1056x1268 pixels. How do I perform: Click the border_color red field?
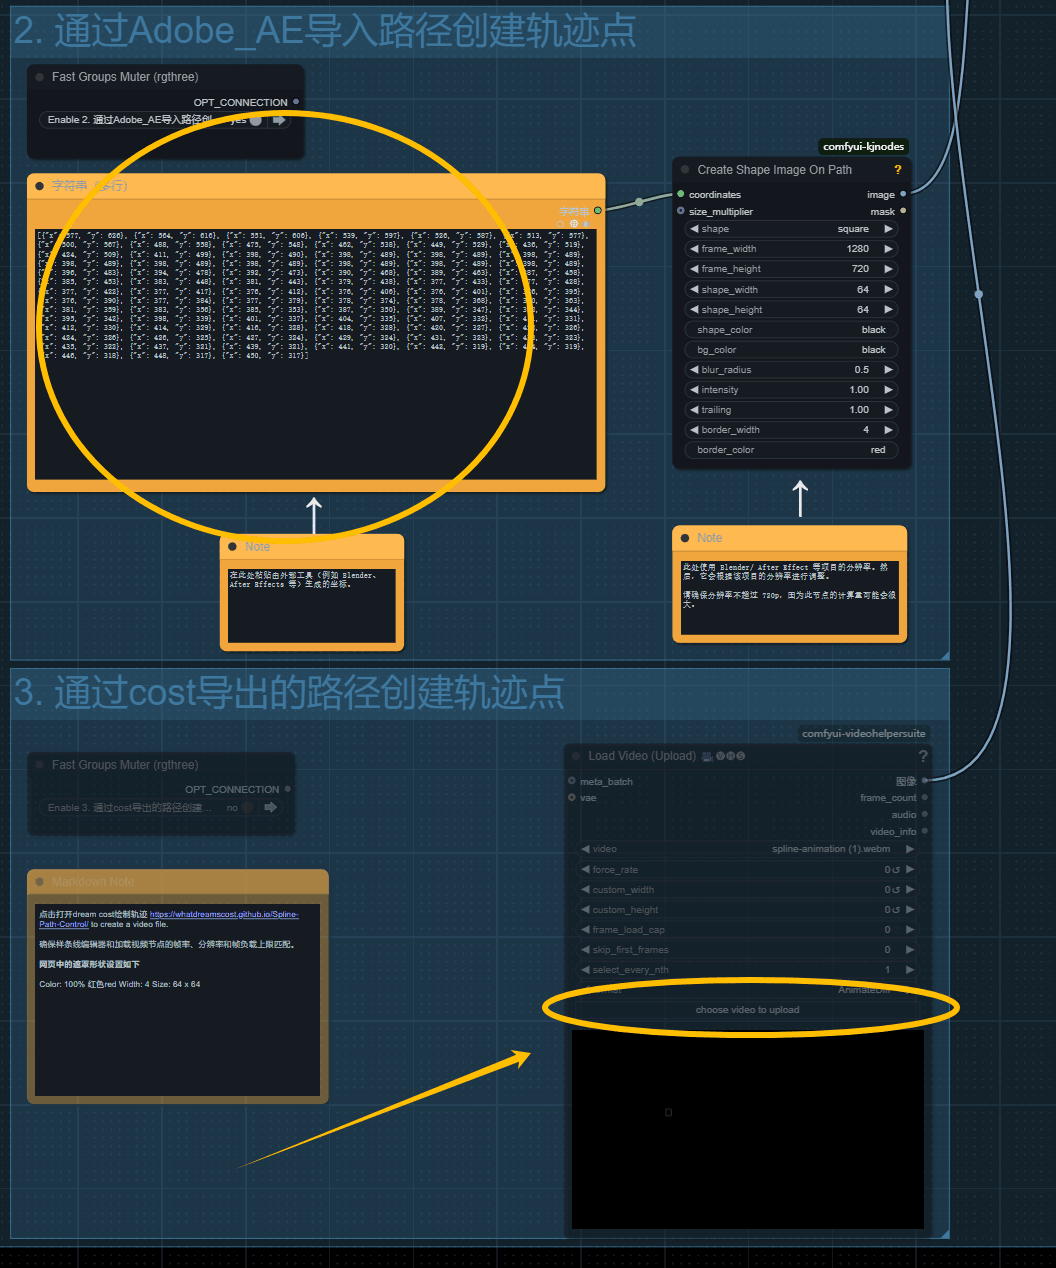(791, 450)
